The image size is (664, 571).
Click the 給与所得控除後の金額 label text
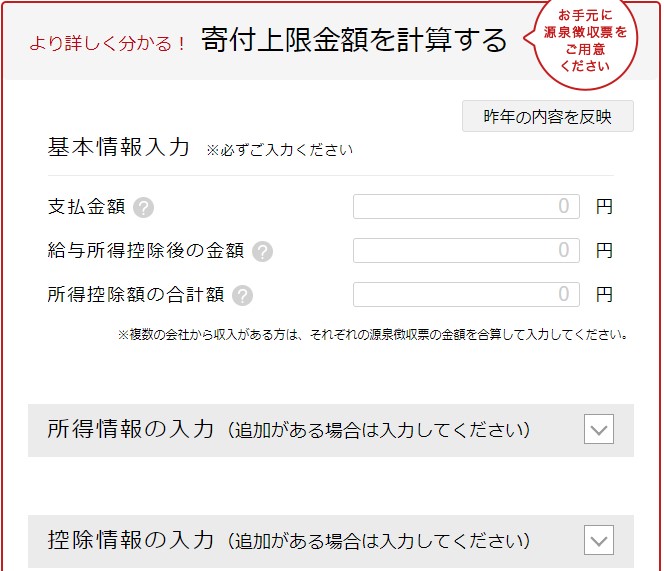[x=146, y=251]
